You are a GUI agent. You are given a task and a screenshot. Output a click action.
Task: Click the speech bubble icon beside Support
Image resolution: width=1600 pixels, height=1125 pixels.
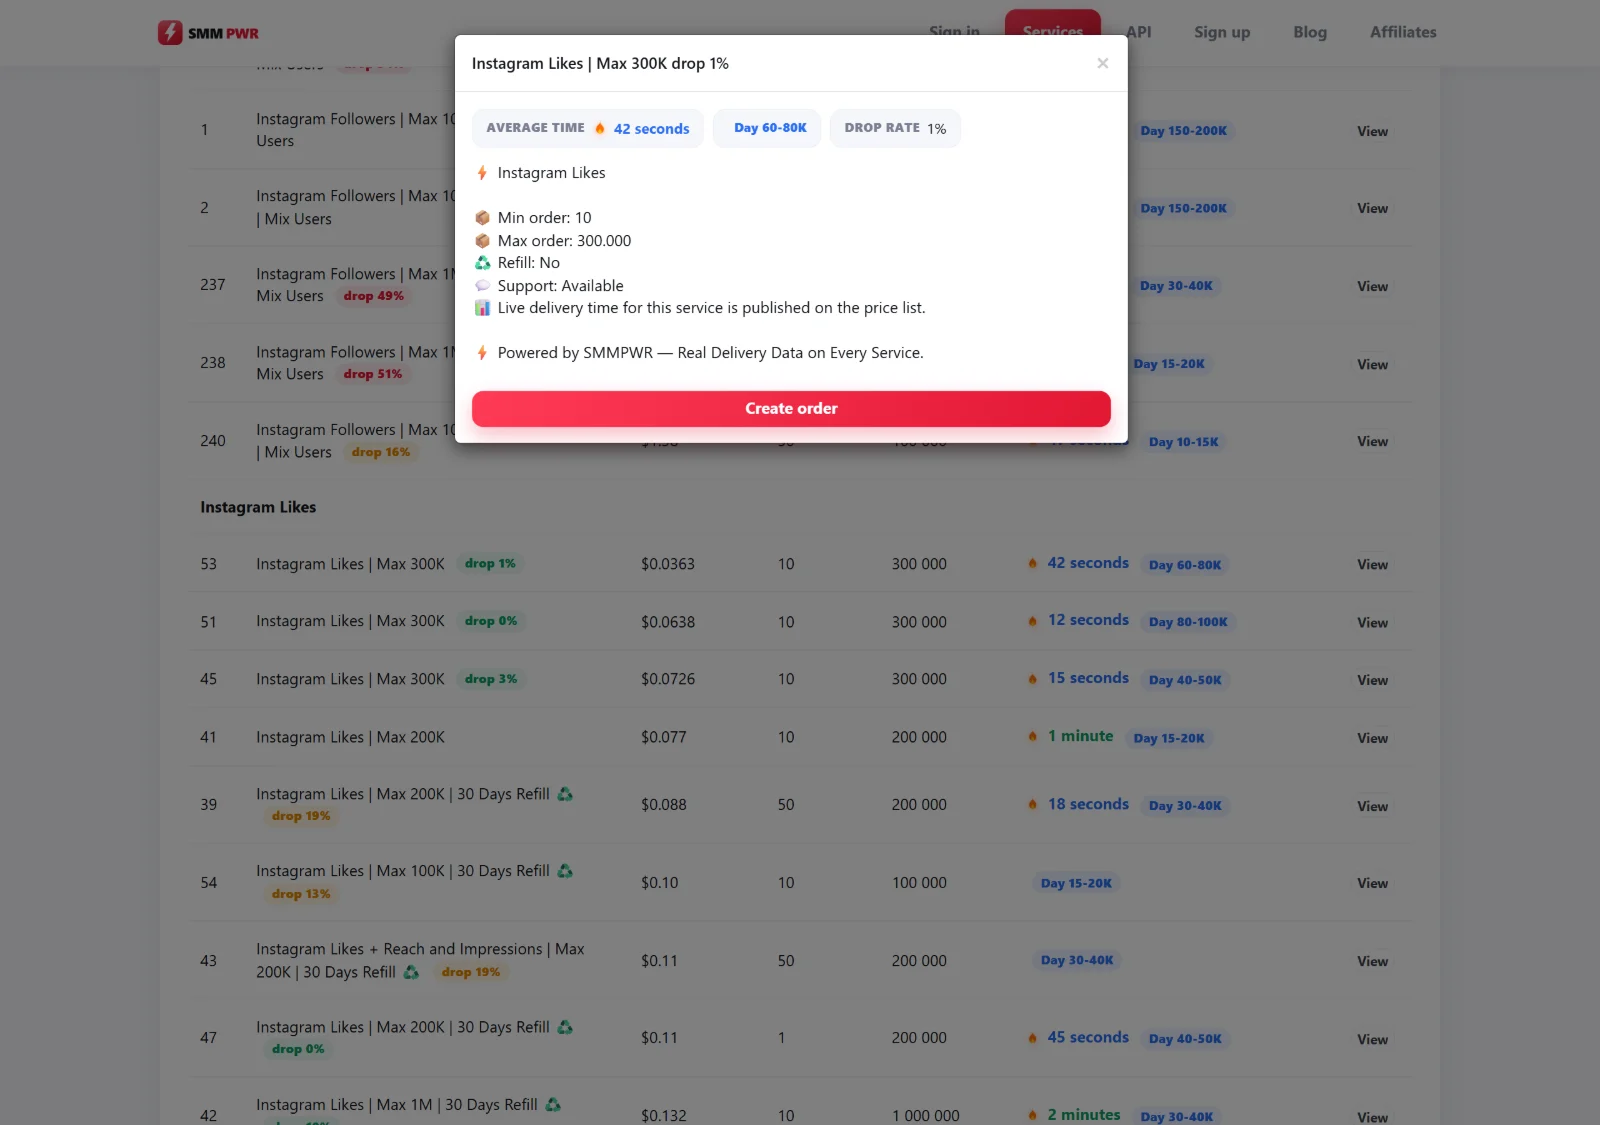482,286
